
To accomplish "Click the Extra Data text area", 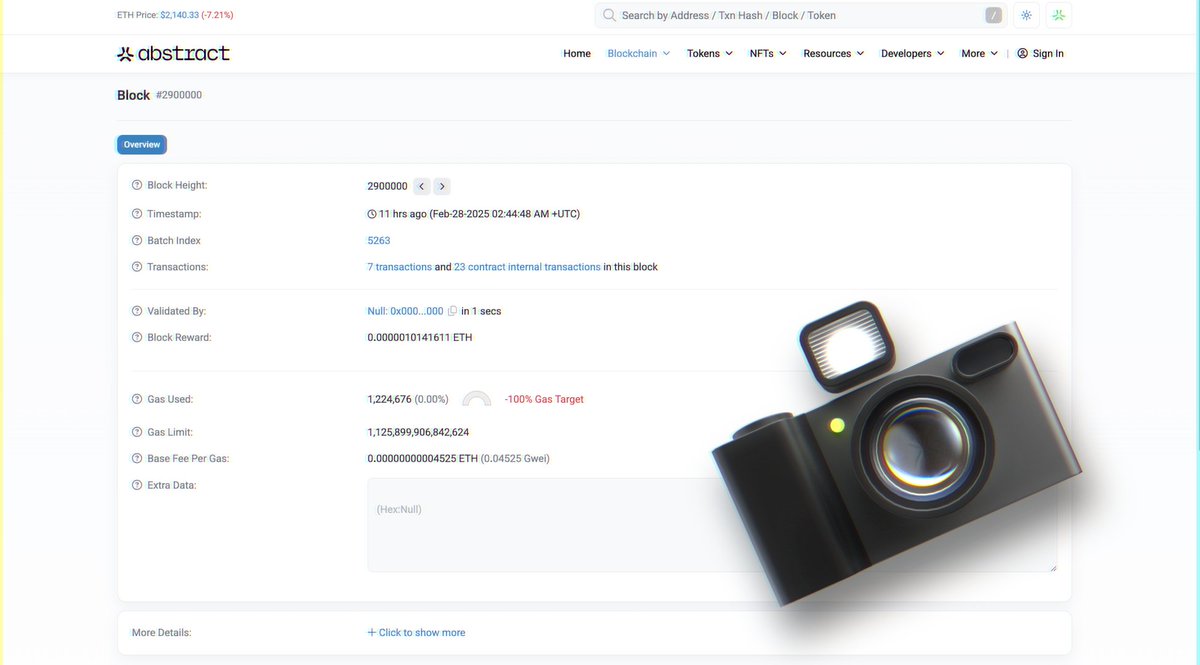I will (712, 525).
